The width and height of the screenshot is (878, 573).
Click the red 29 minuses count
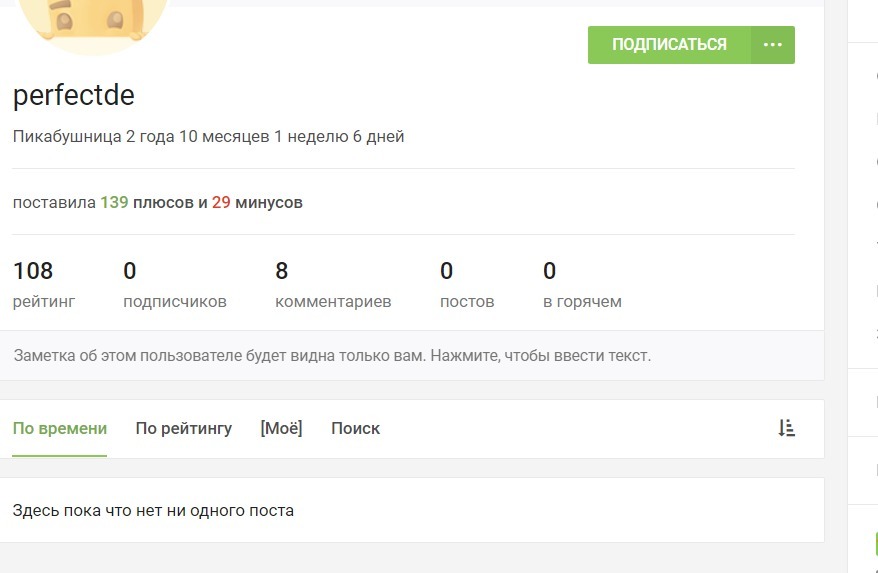[x=221, y=202]
